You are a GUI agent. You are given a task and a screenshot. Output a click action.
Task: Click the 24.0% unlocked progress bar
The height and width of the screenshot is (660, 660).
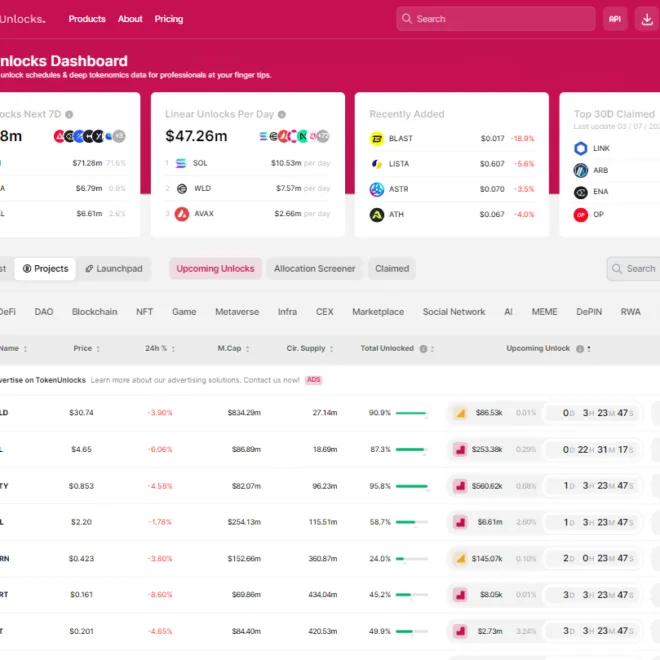pyautogui.click(x=412, y=559)
